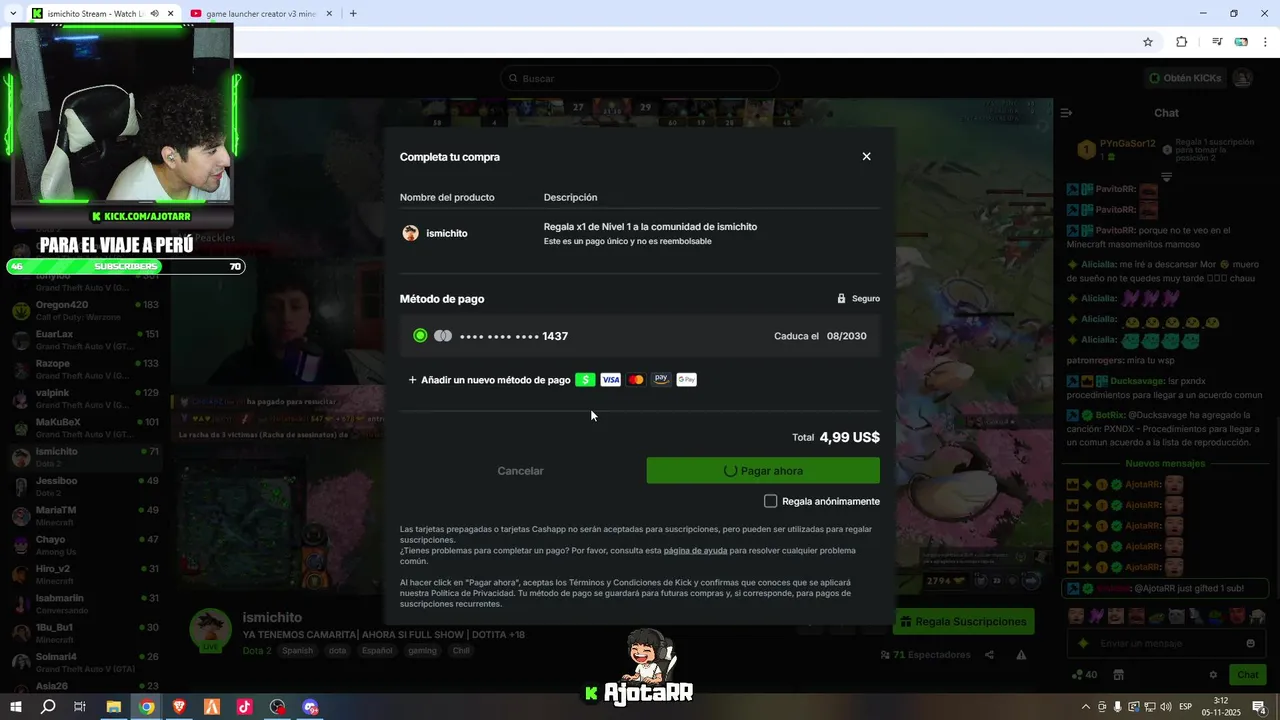Mute the ismichito tab audio icon
Screen dimensions: 1280x720
click(x=154, y=14)
